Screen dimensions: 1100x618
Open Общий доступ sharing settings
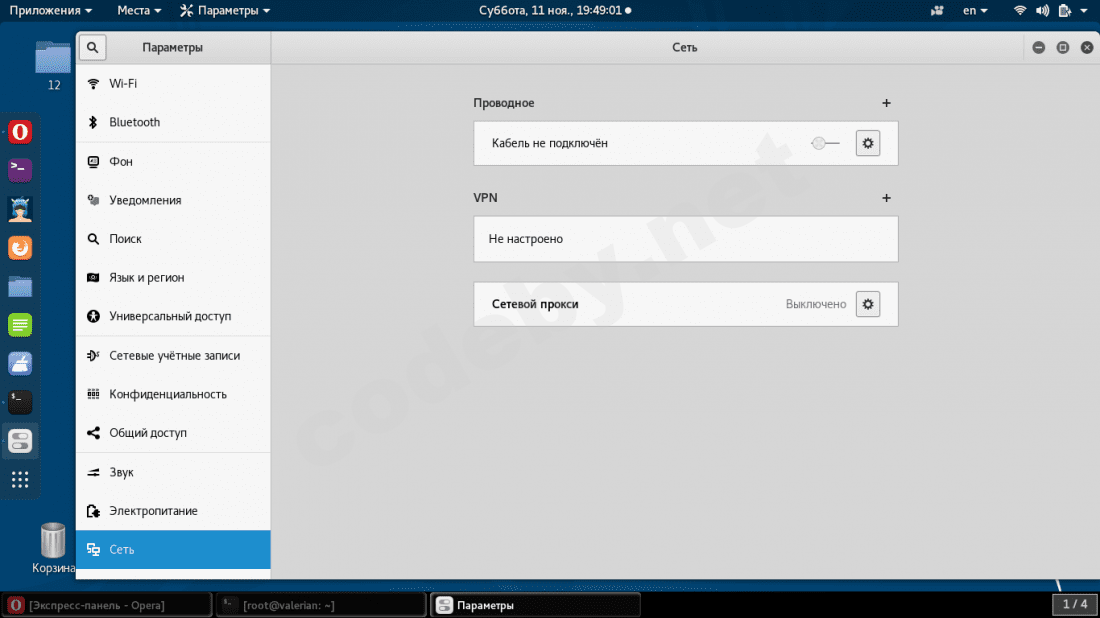pos(173,433)
